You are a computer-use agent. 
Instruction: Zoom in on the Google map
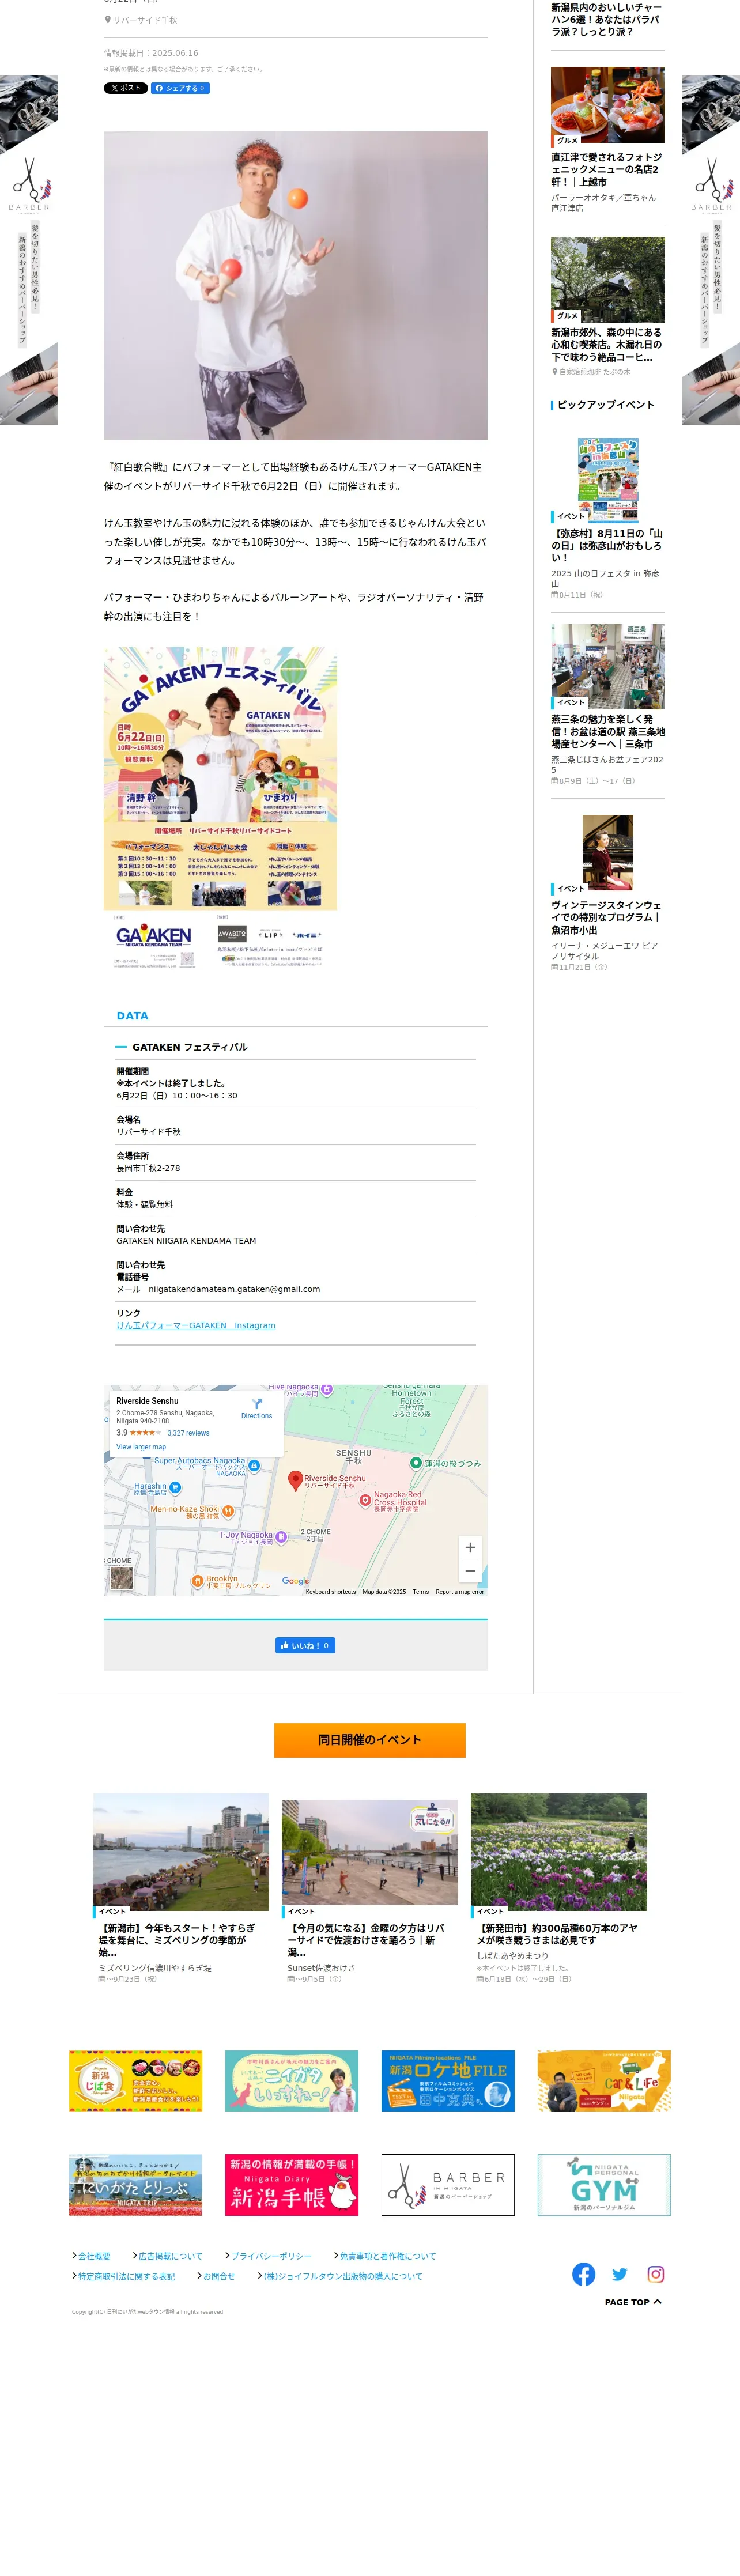(x=470, y=1547)
